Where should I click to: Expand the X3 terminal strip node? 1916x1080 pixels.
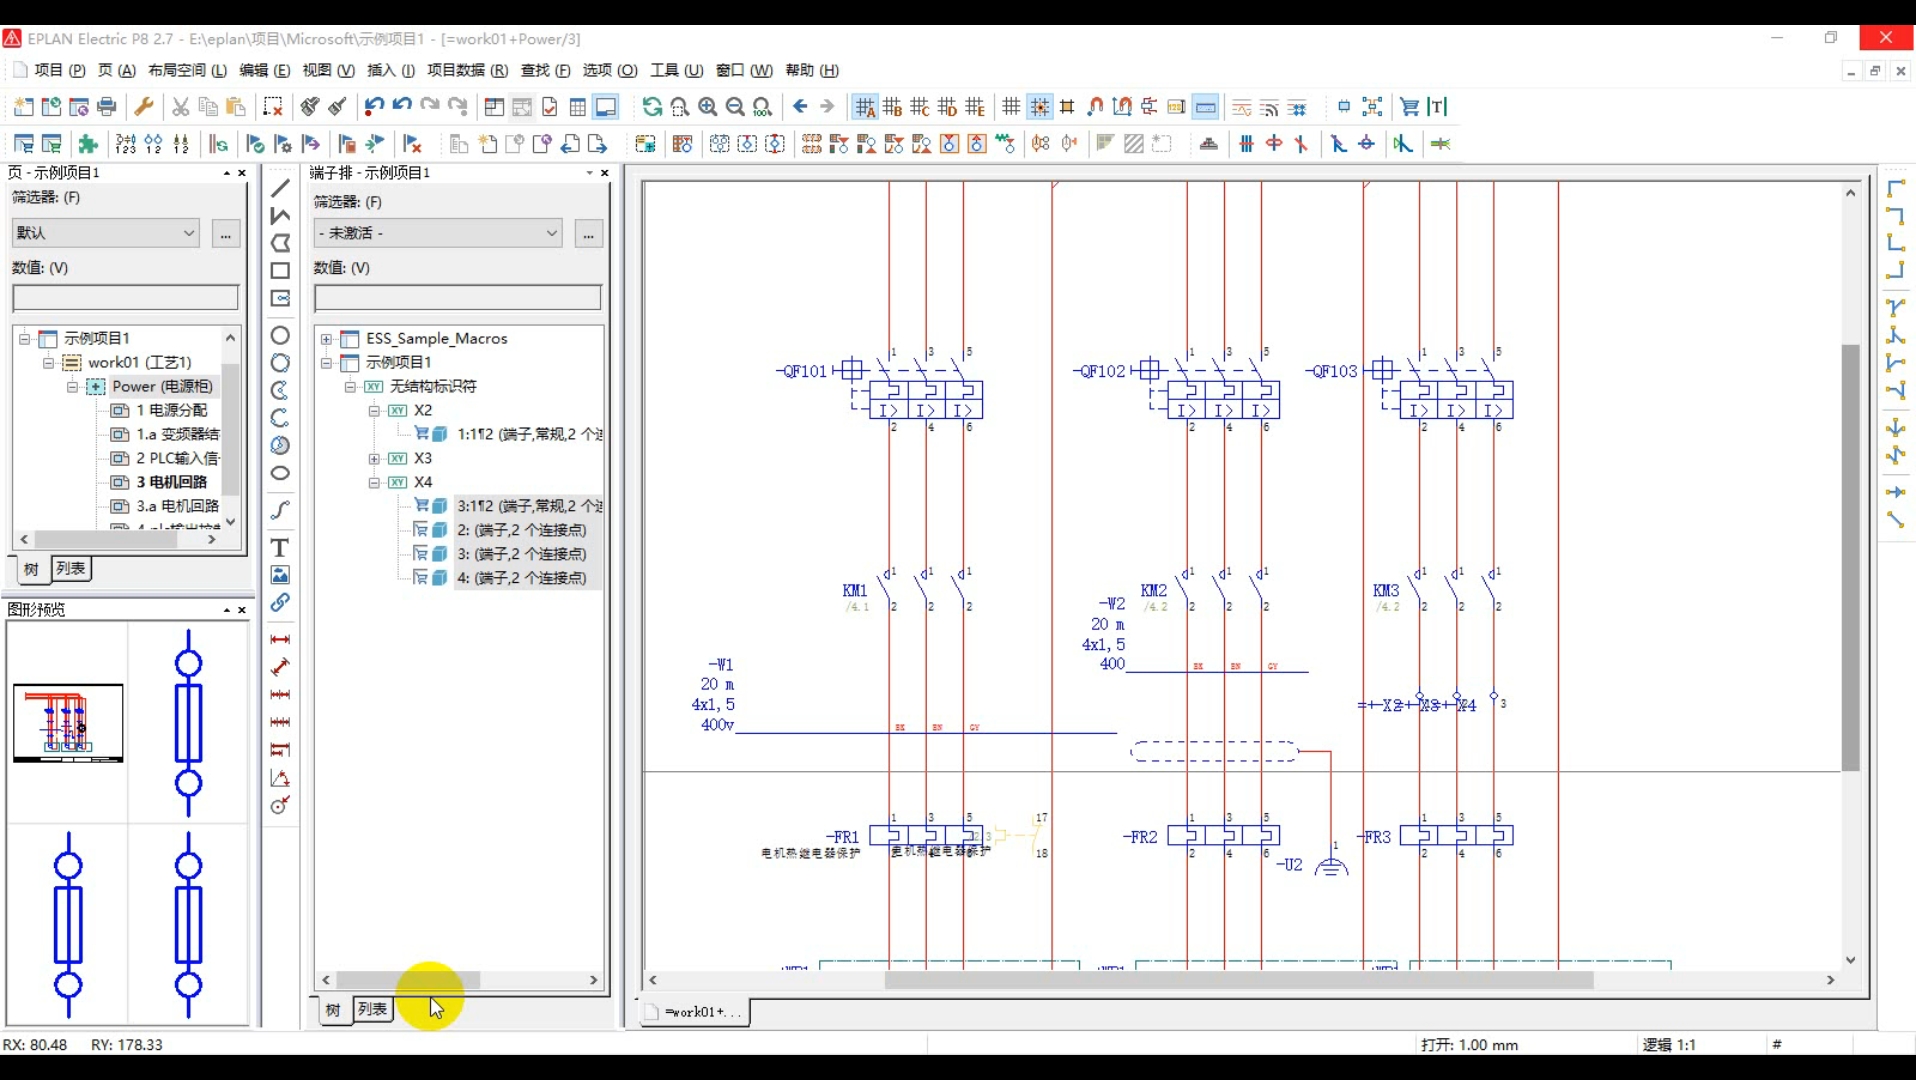point(374,459)
